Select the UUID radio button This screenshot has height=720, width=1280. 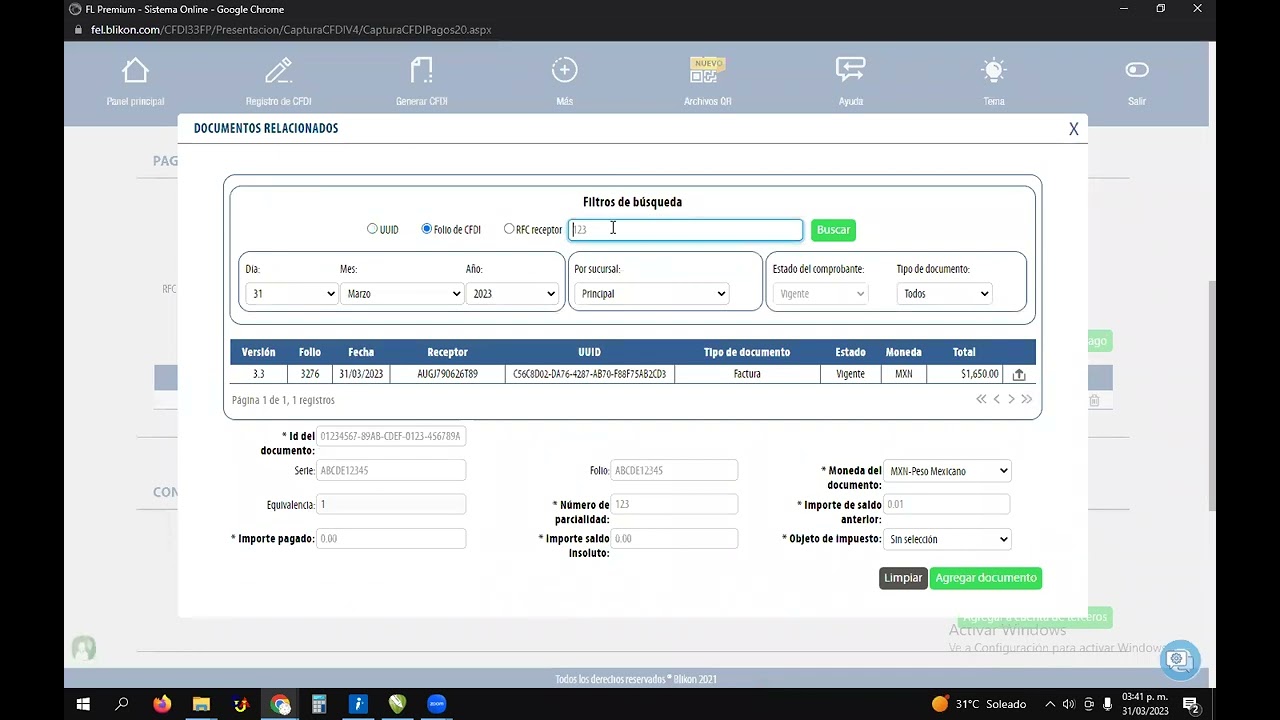372,229
